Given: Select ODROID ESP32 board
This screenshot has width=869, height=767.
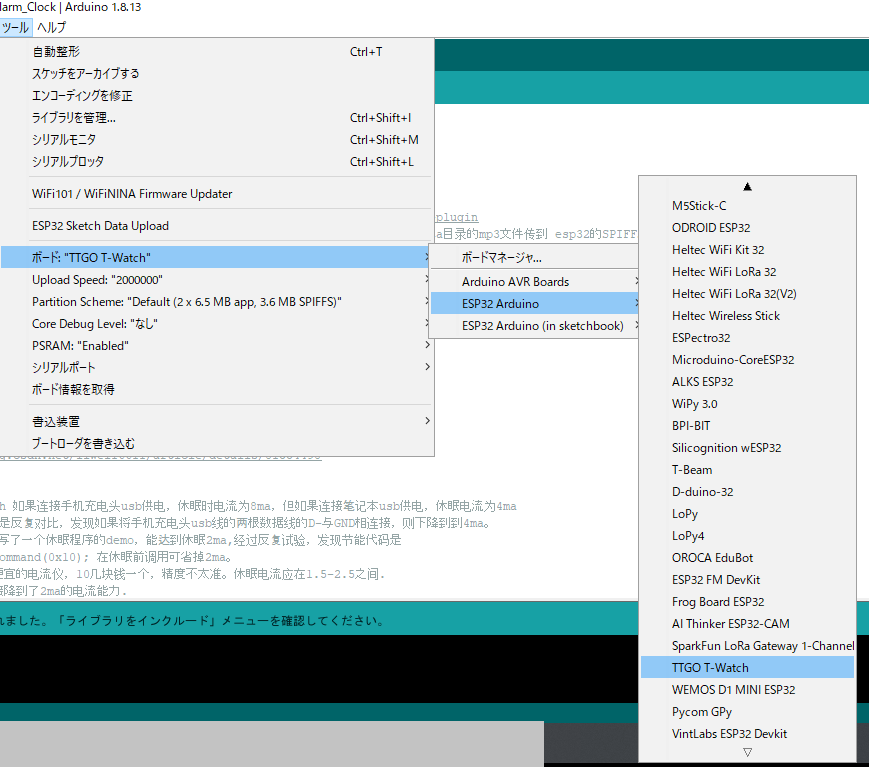Looking at the screenshot, I should 747,228.
